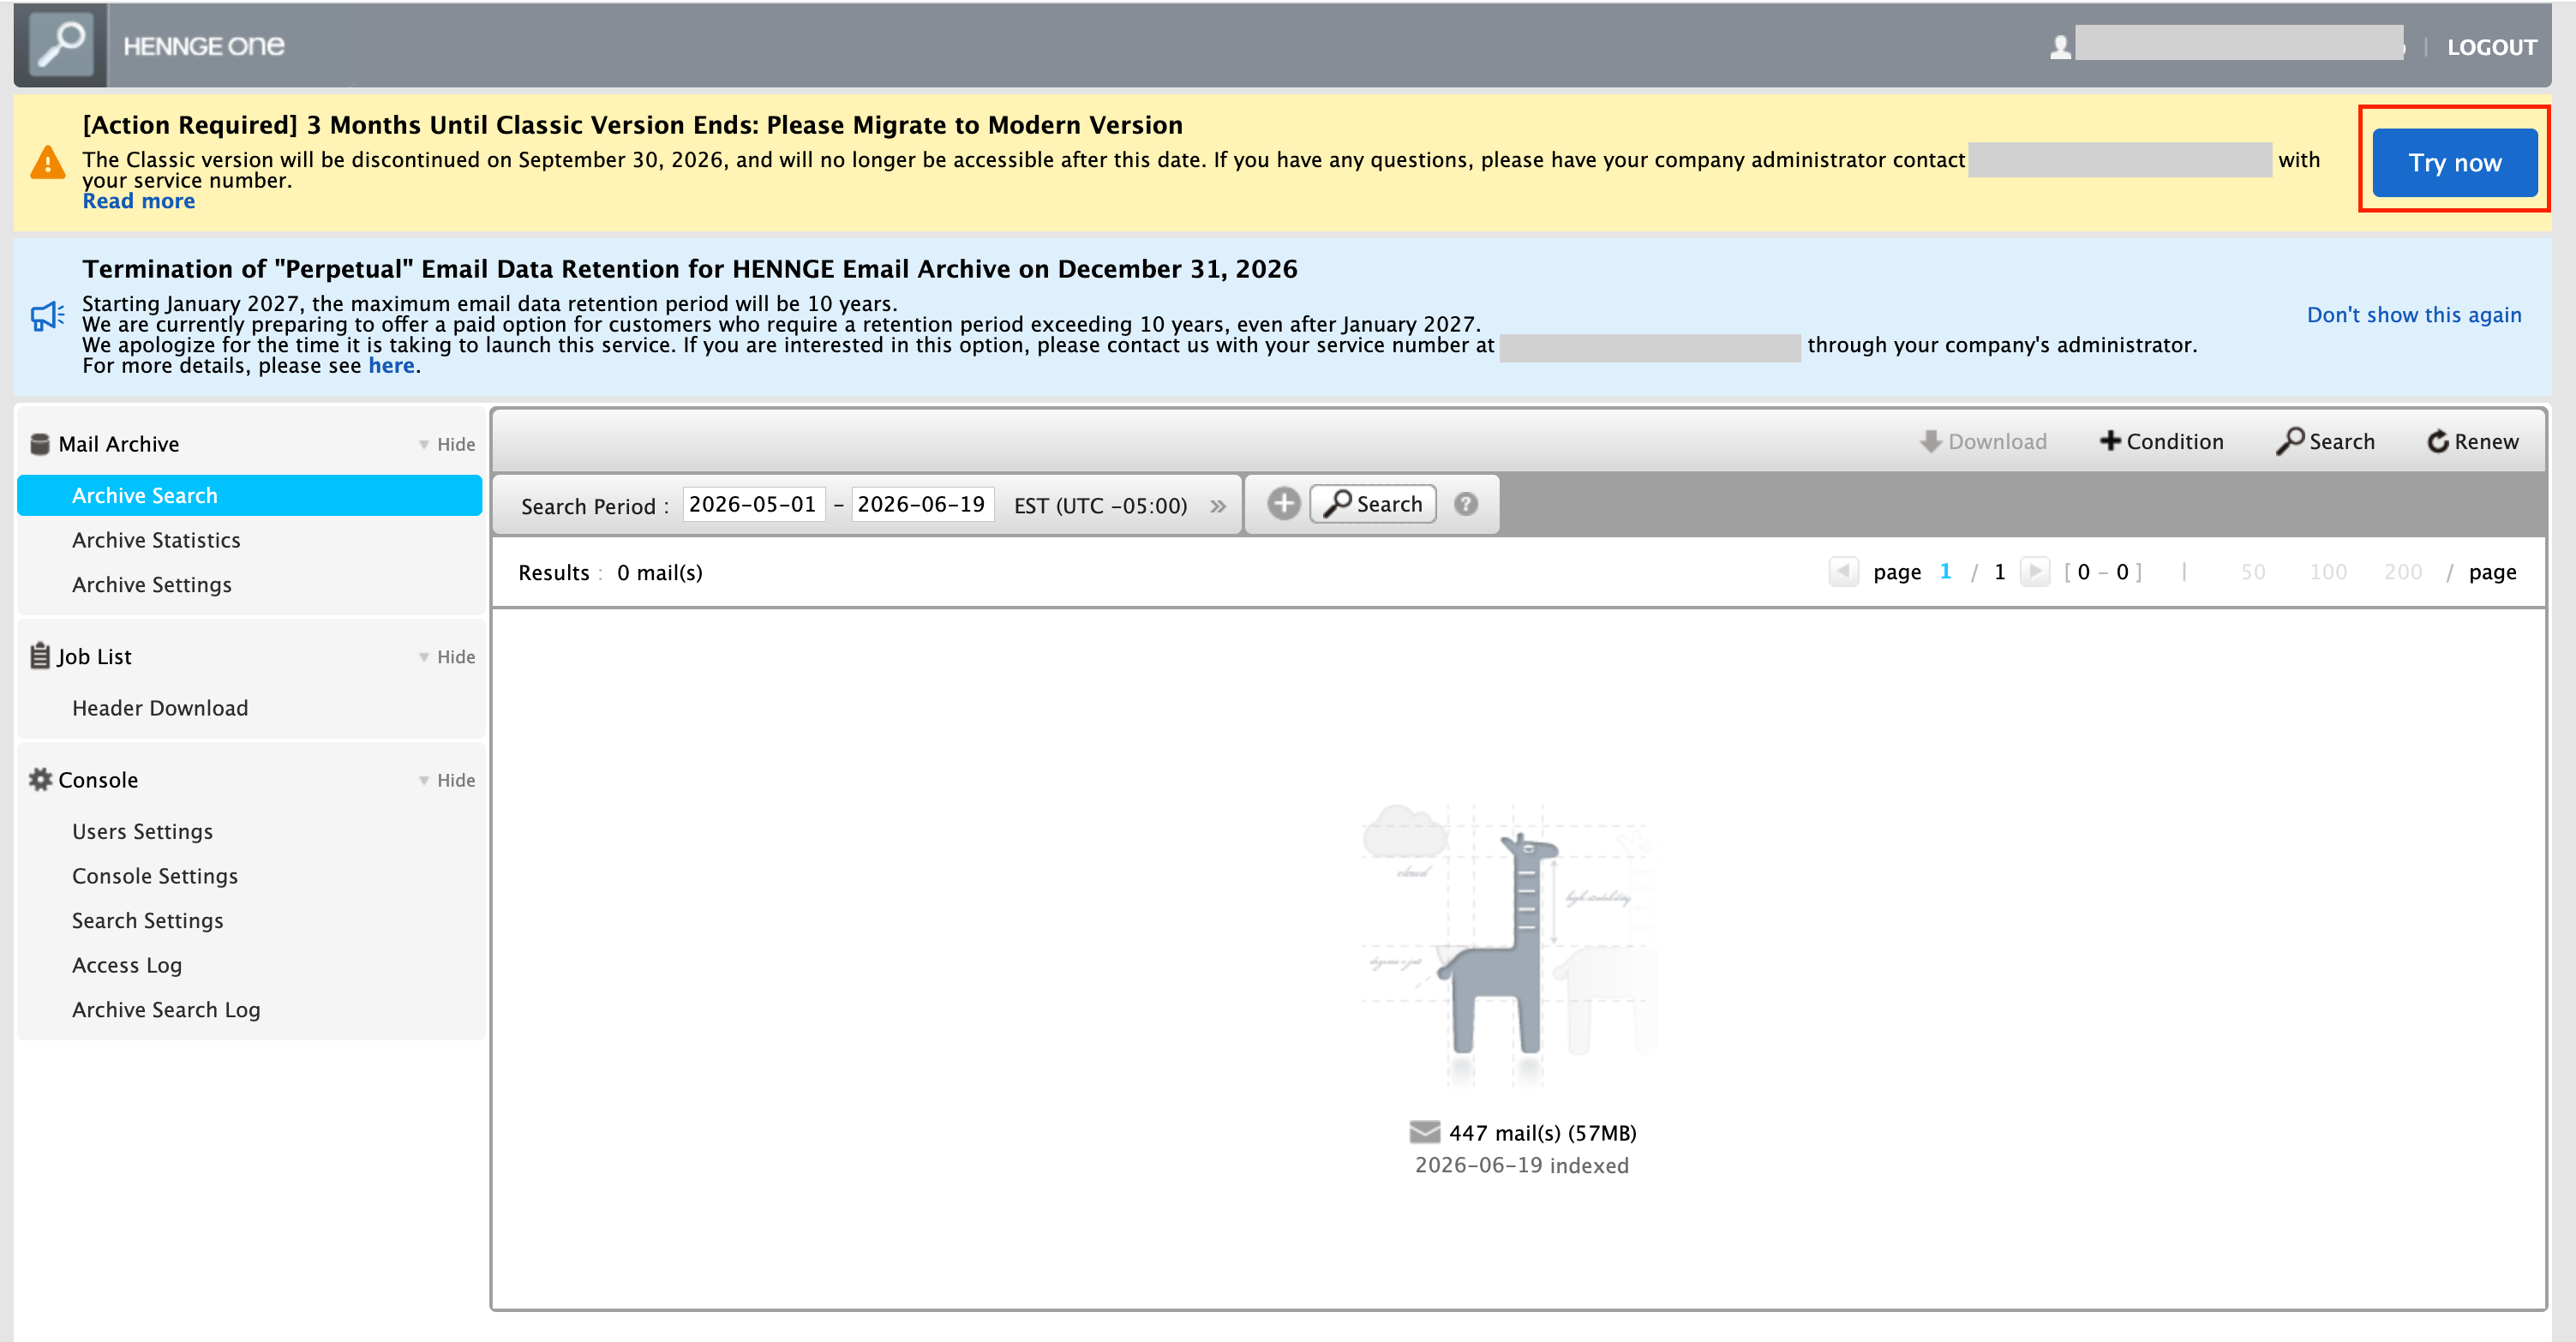Click the user profile icon near Logout
This screenshot has height=1342, width=2576.
[x=2060, y=47]
